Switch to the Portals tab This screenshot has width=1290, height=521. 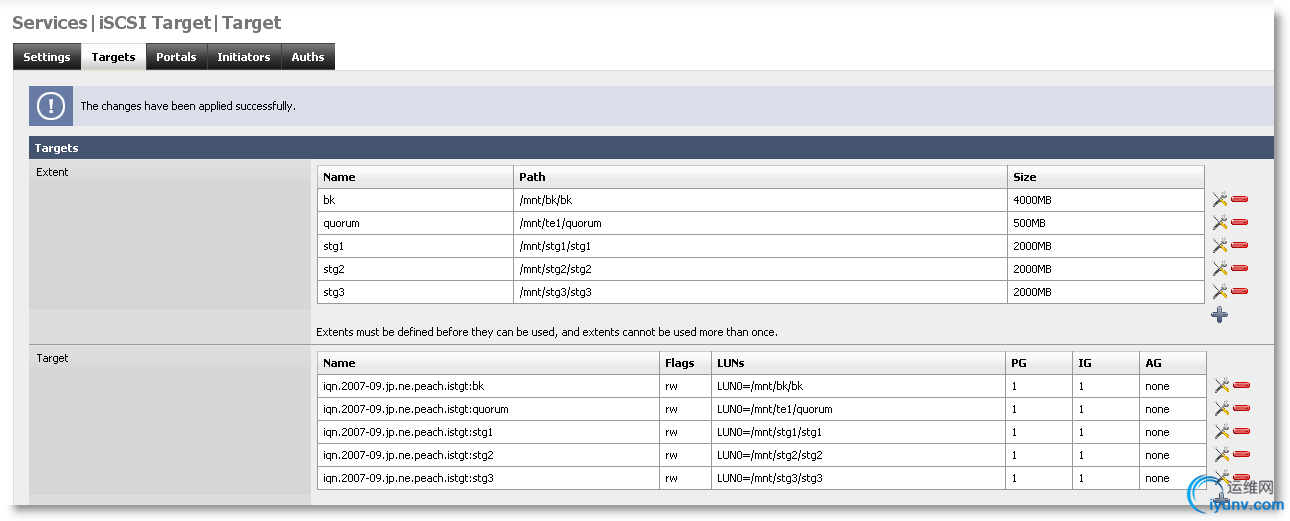(176, 57)
